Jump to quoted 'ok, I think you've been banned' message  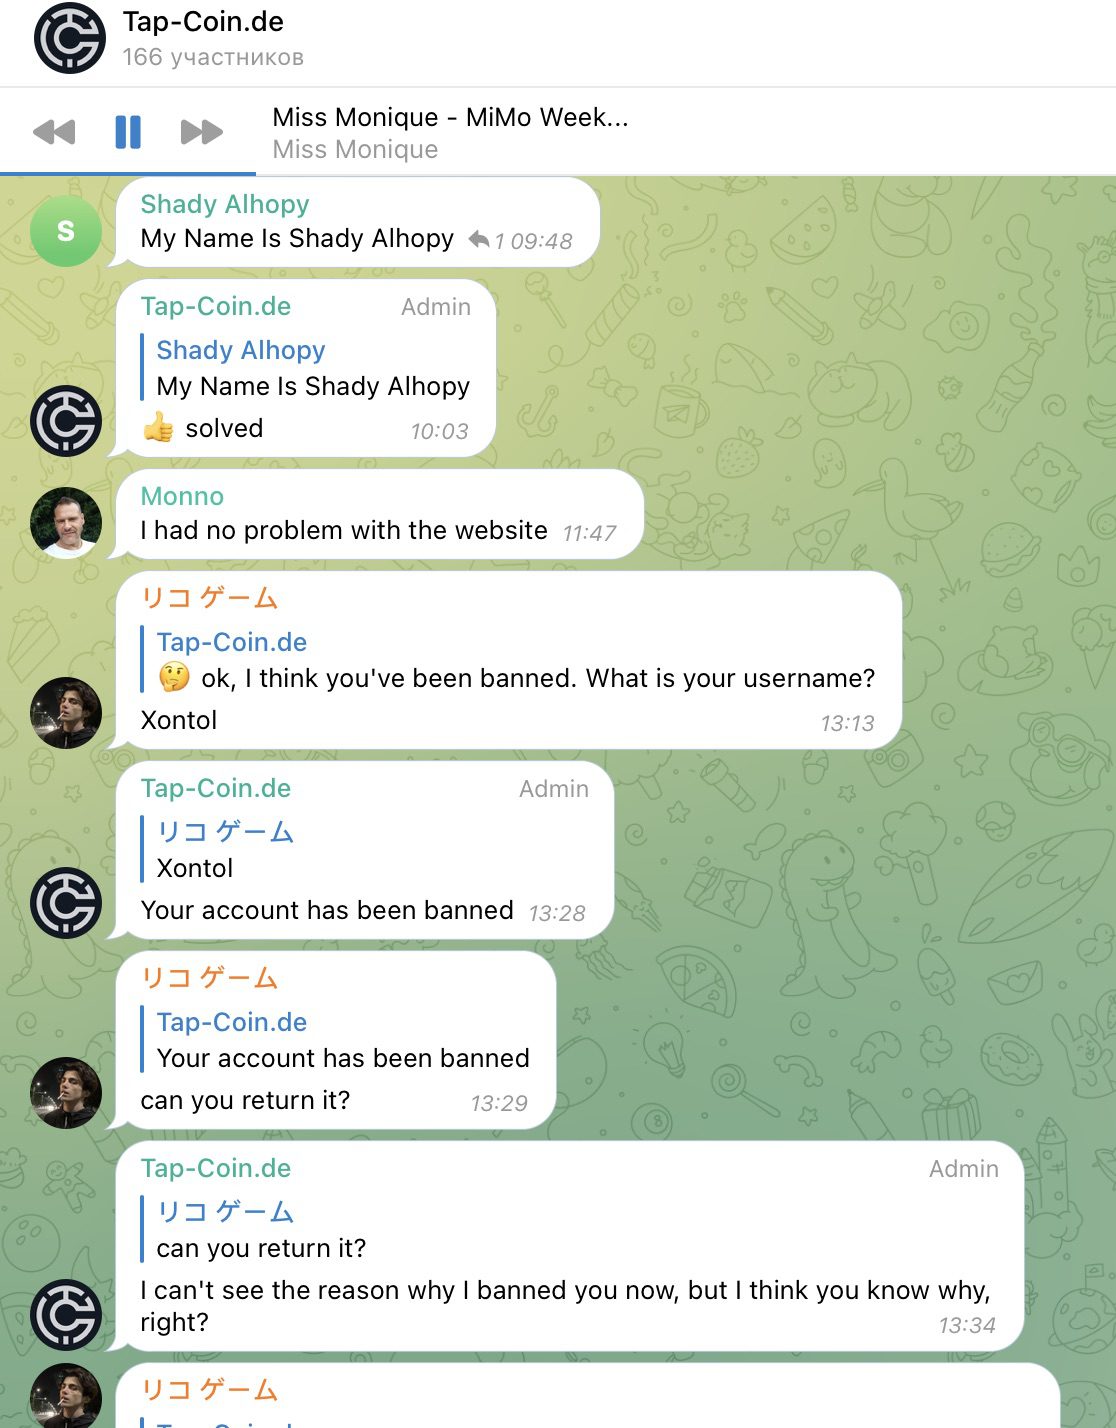(509, 660)
